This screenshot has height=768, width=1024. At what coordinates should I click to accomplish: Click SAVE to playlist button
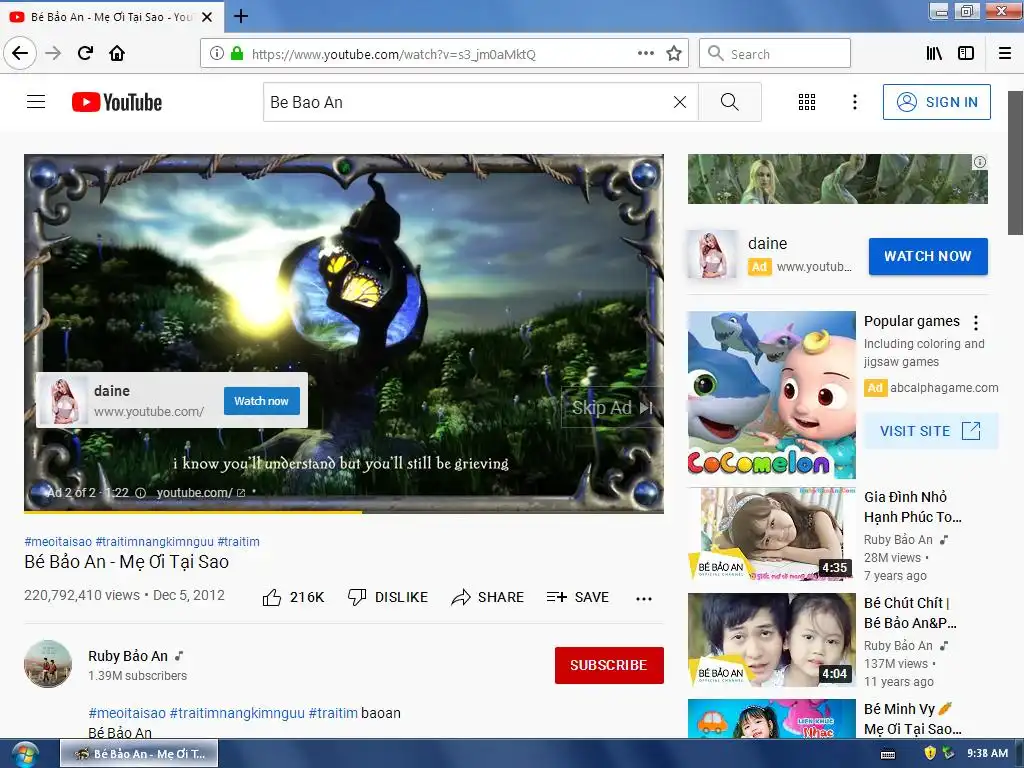coord(577,597)
